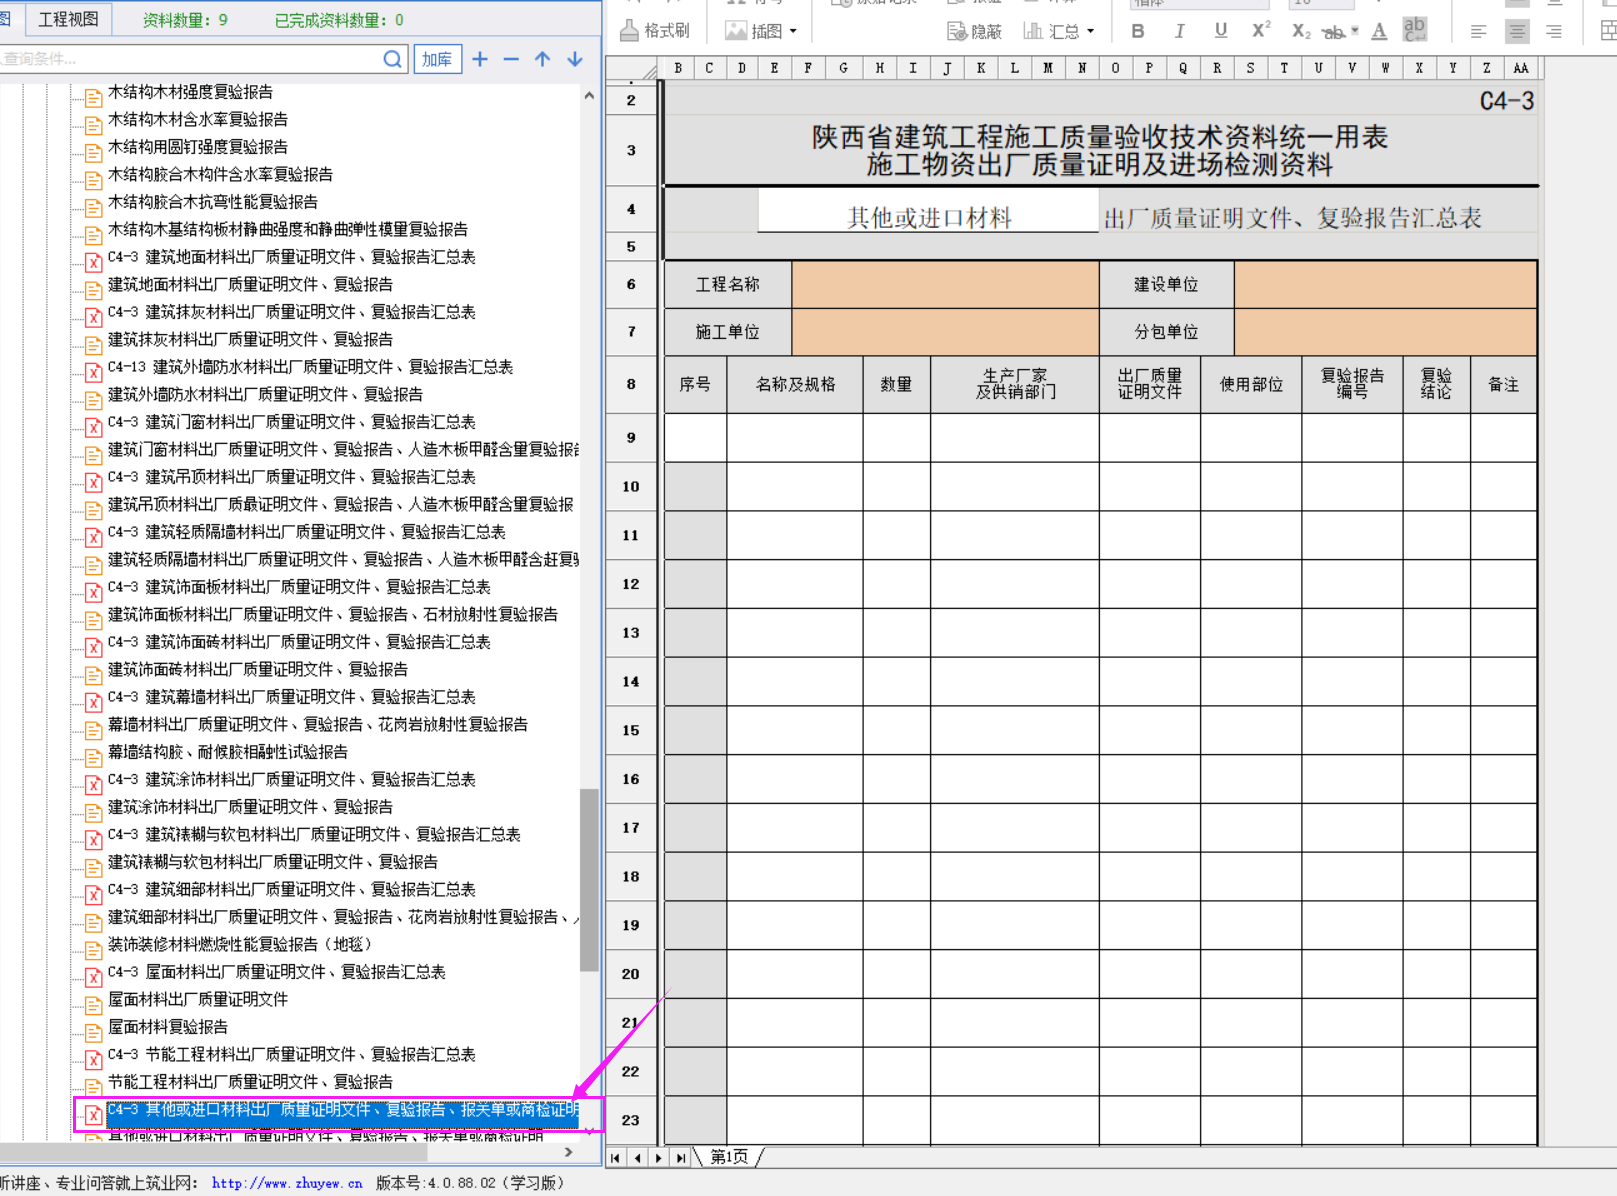Screen dimensions: 1617x1196
Task: Toggle italic formatting
Action: point(1180,31)
